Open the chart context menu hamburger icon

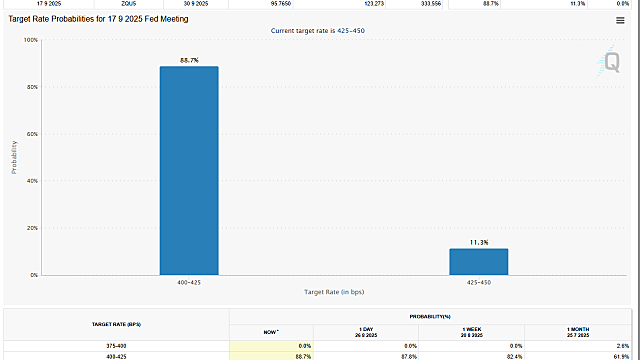pos(620,20)
